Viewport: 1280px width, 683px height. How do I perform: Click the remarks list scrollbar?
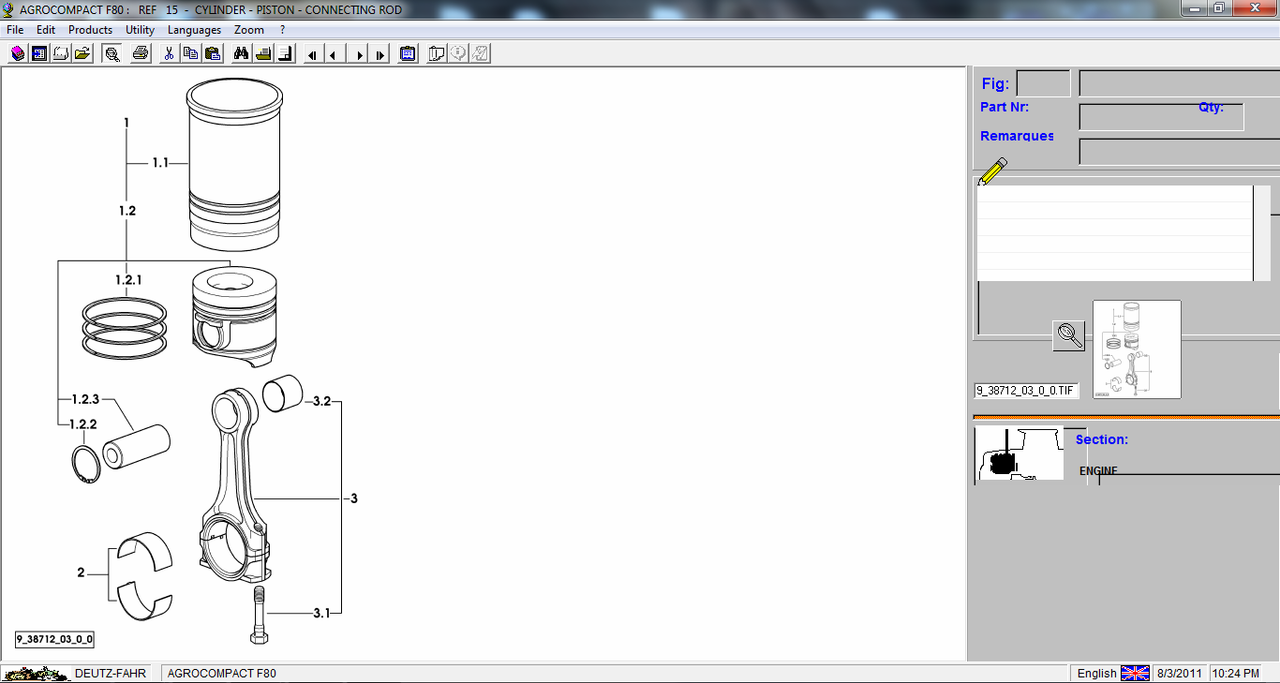1261,233
